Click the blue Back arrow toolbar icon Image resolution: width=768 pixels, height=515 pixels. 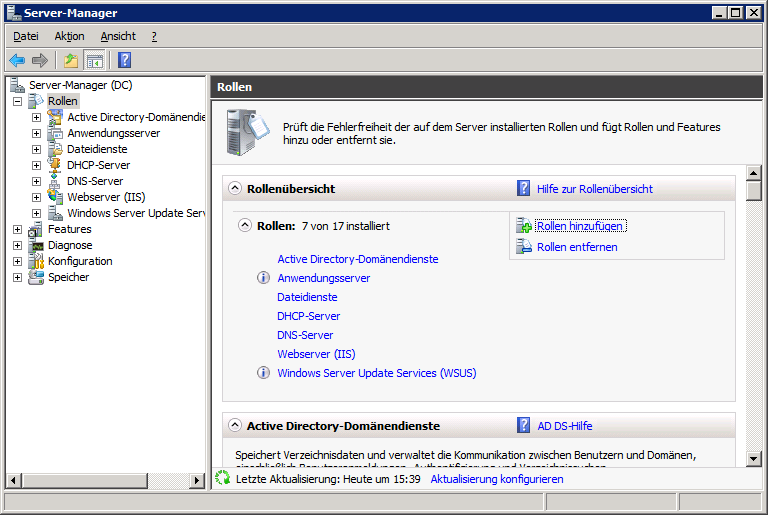pyautogui.click(x=17, y=60)
